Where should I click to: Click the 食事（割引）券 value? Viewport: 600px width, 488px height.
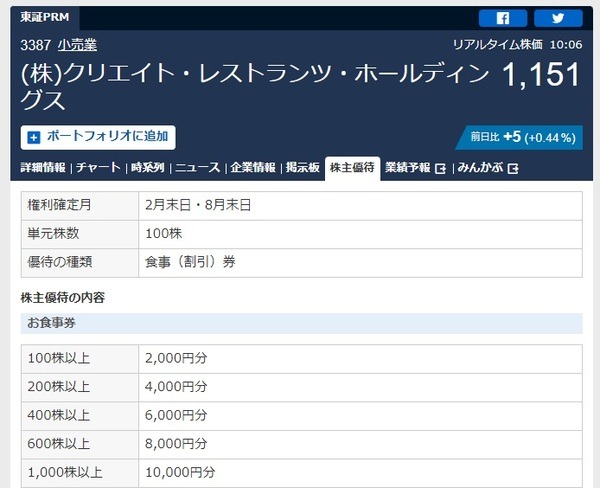tap(190, 262)
